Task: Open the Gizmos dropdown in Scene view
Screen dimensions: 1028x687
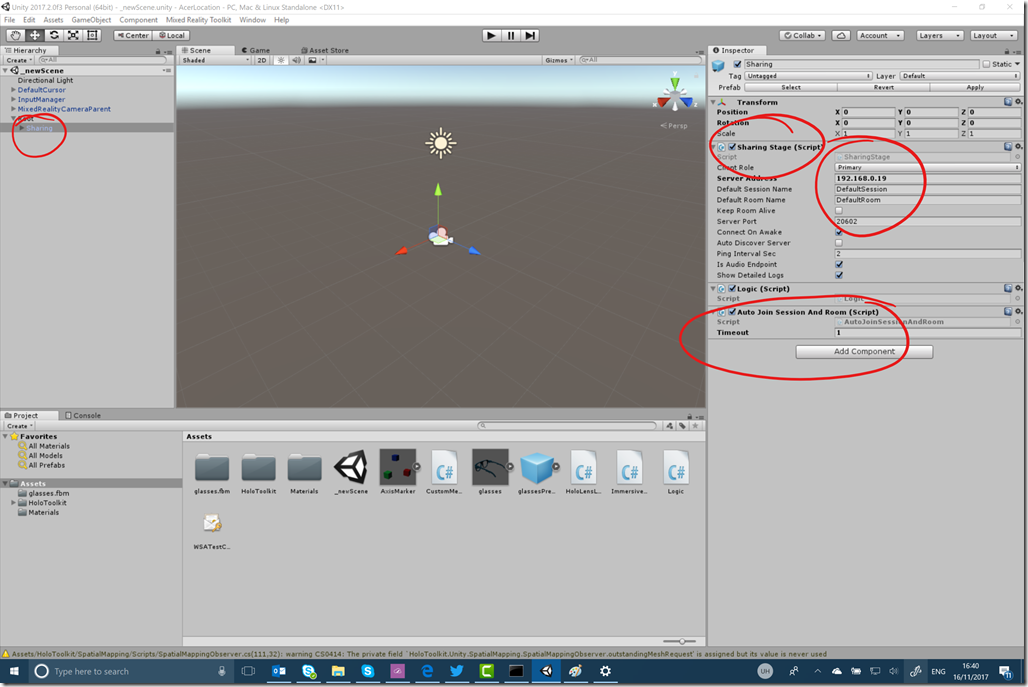Action: click(559, 60)
